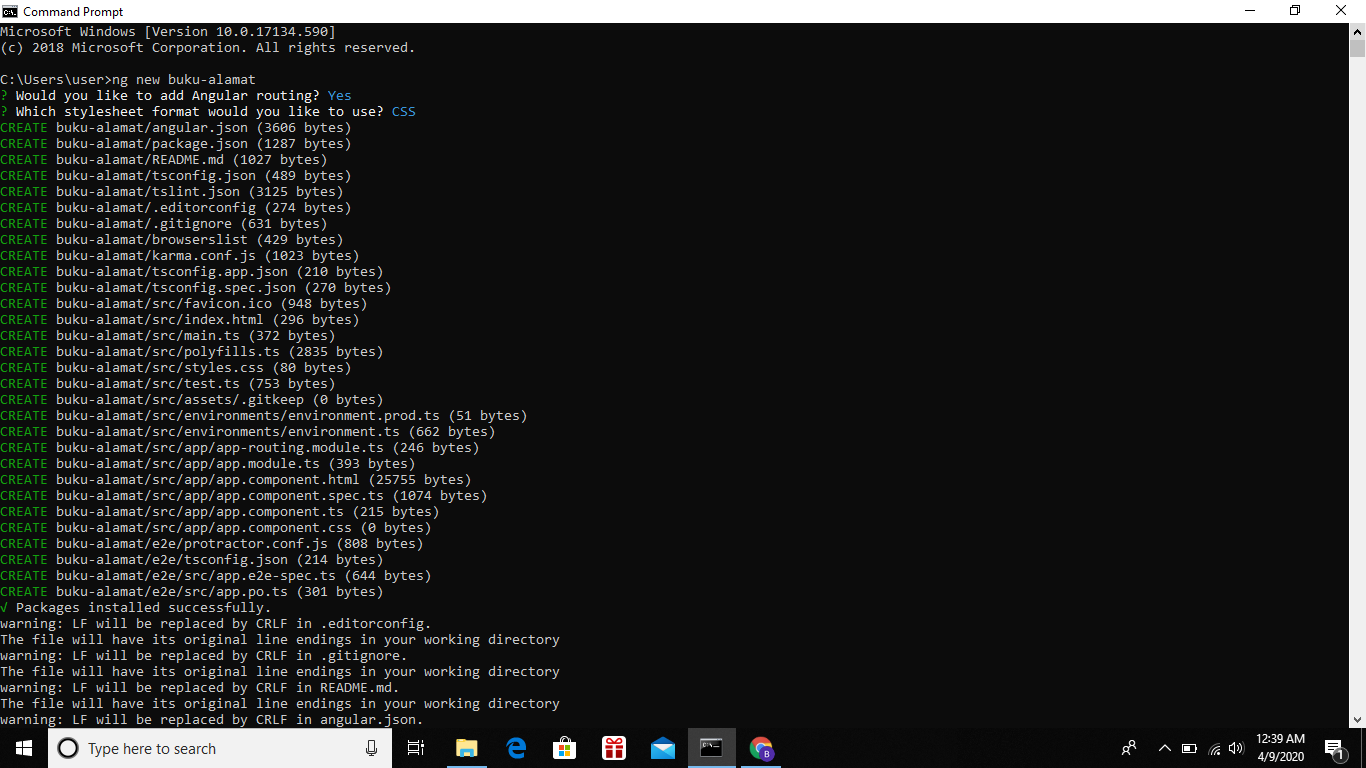Screen dimensions: 1366x768
Task: Click the taskbar search input field
Action: tap(220, 748)
